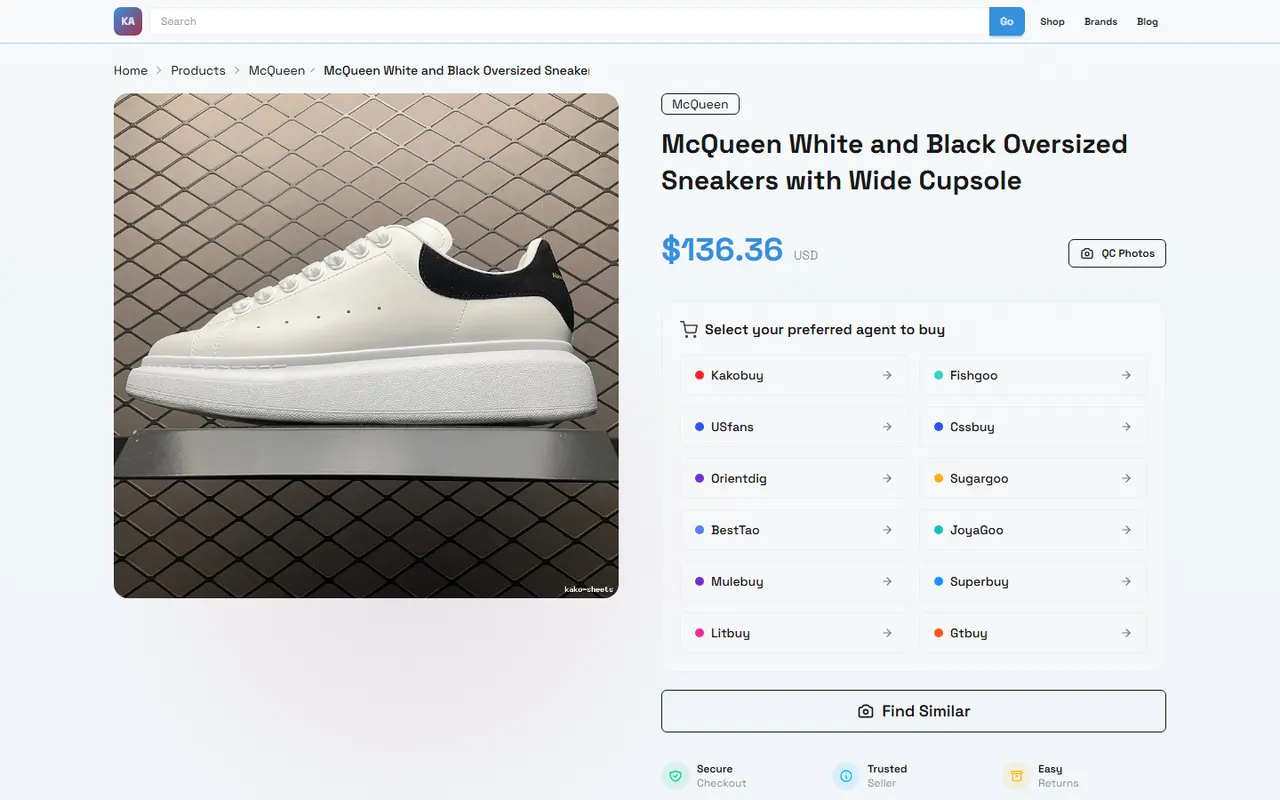Image resolution: width=1280 pixels, height=800 pixels.
Task: Click the arrow icon on Kakobuy row
Action: pyautogui.click(x=887, y=375)
